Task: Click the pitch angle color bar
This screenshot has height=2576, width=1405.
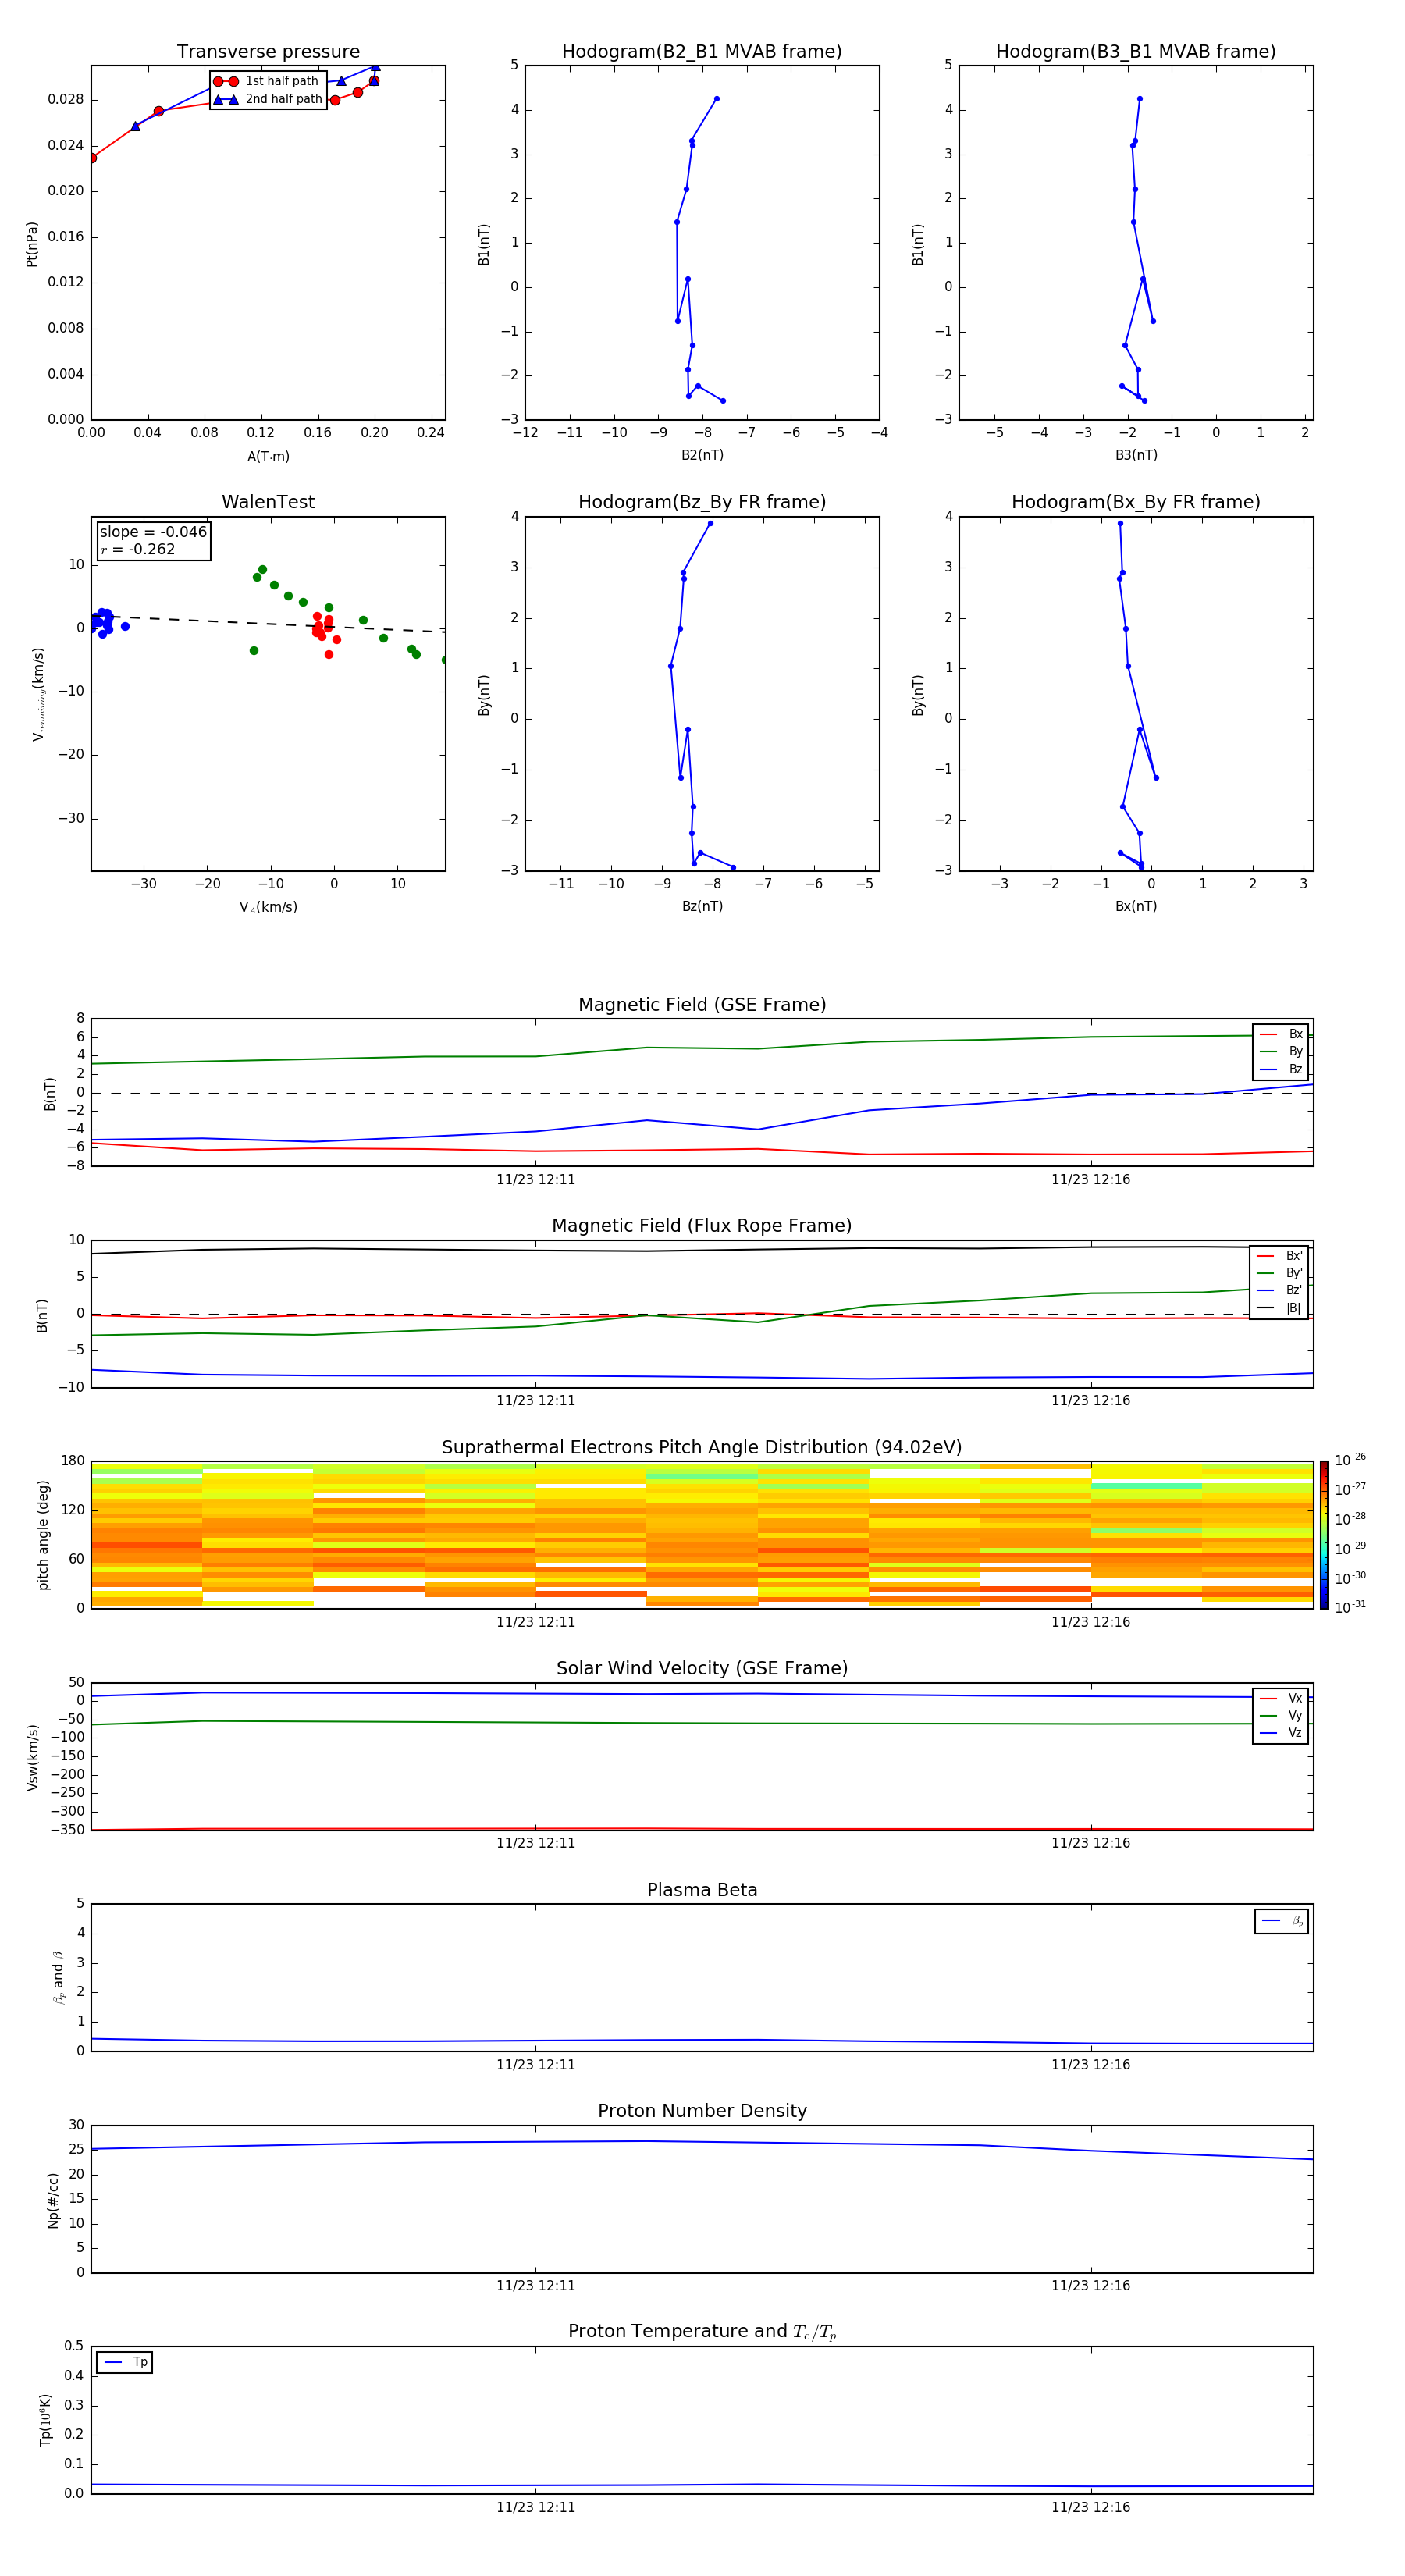Action: (1324, 1535)
